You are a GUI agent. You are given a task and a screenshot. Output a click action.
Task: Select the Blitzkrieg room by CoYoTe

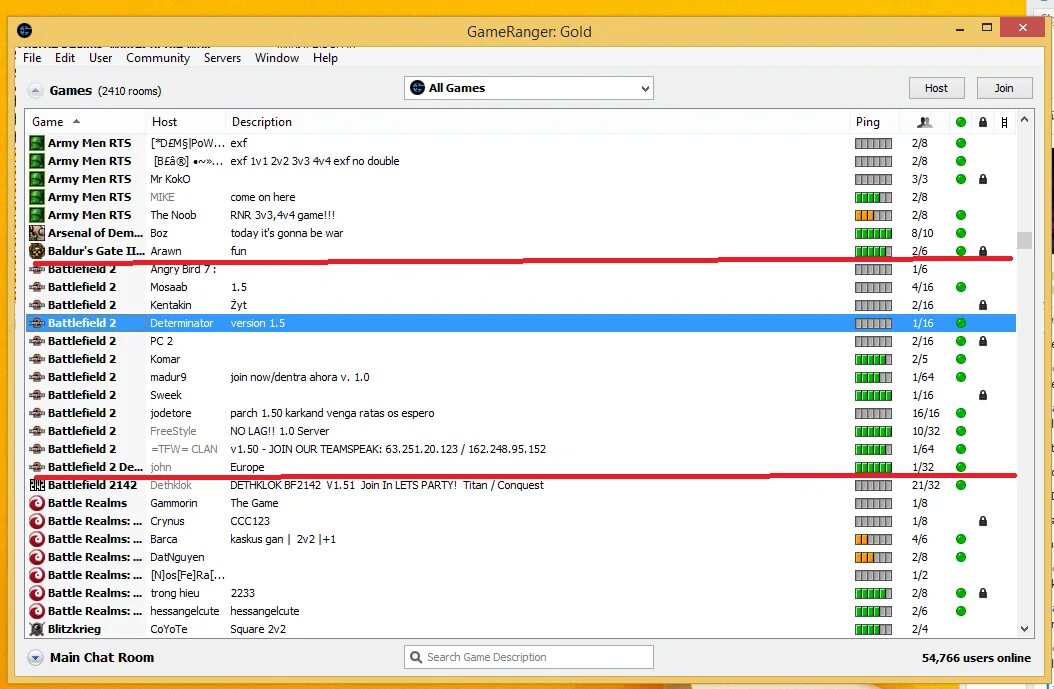coord(521,629)
